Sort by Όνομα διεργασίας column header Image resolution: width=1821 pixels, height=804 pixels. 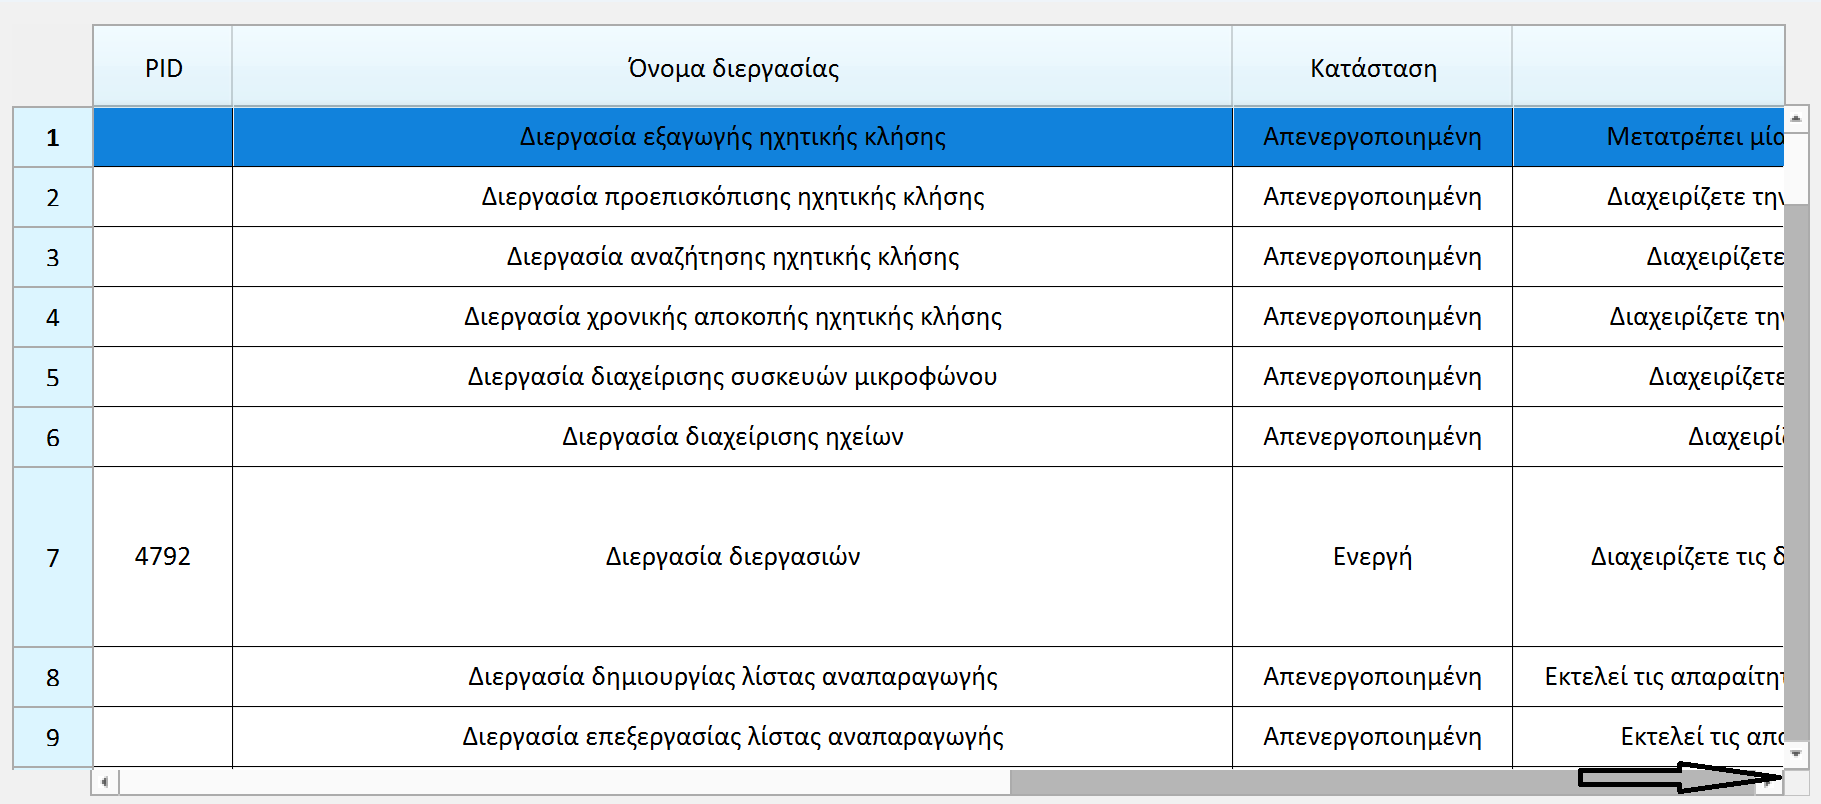point(732,67)
